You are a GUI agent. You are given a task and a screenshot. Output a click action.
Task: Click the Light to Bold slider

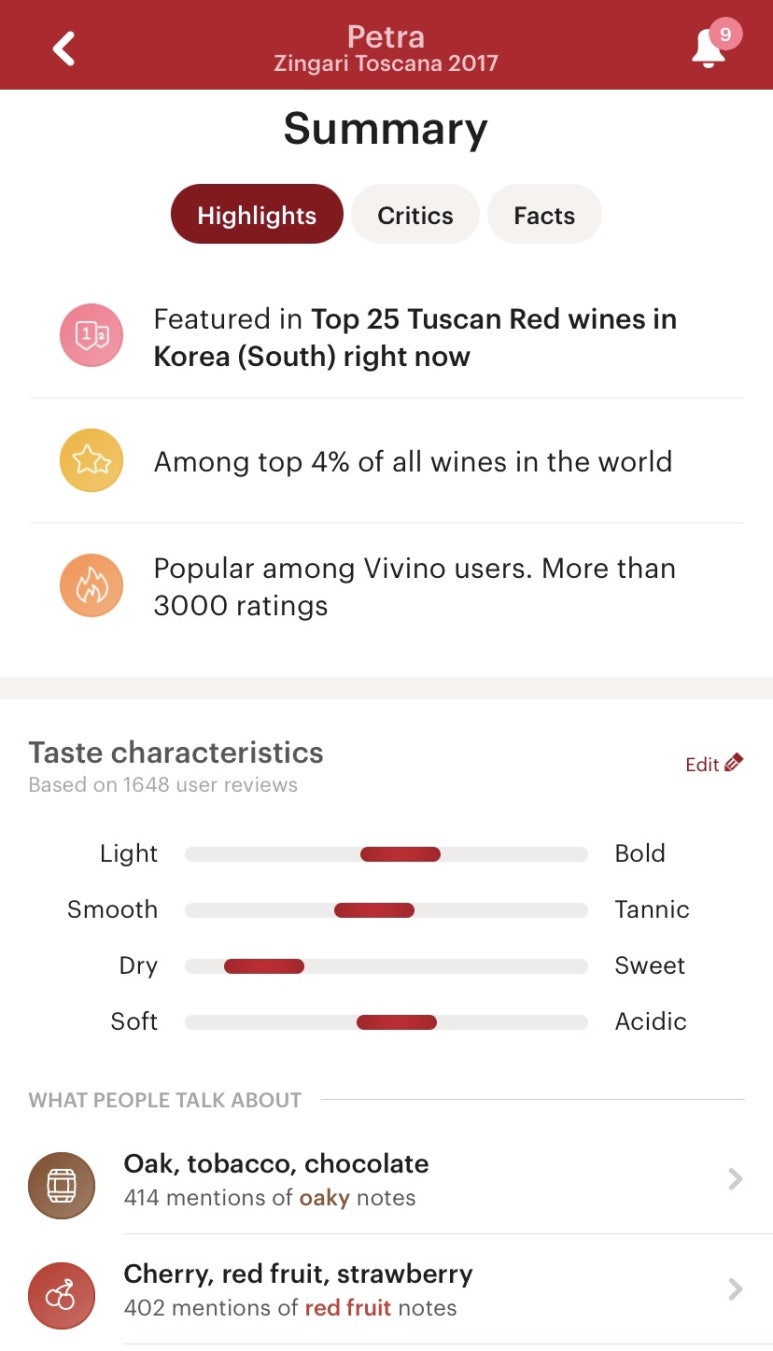[x=386, y=854]
